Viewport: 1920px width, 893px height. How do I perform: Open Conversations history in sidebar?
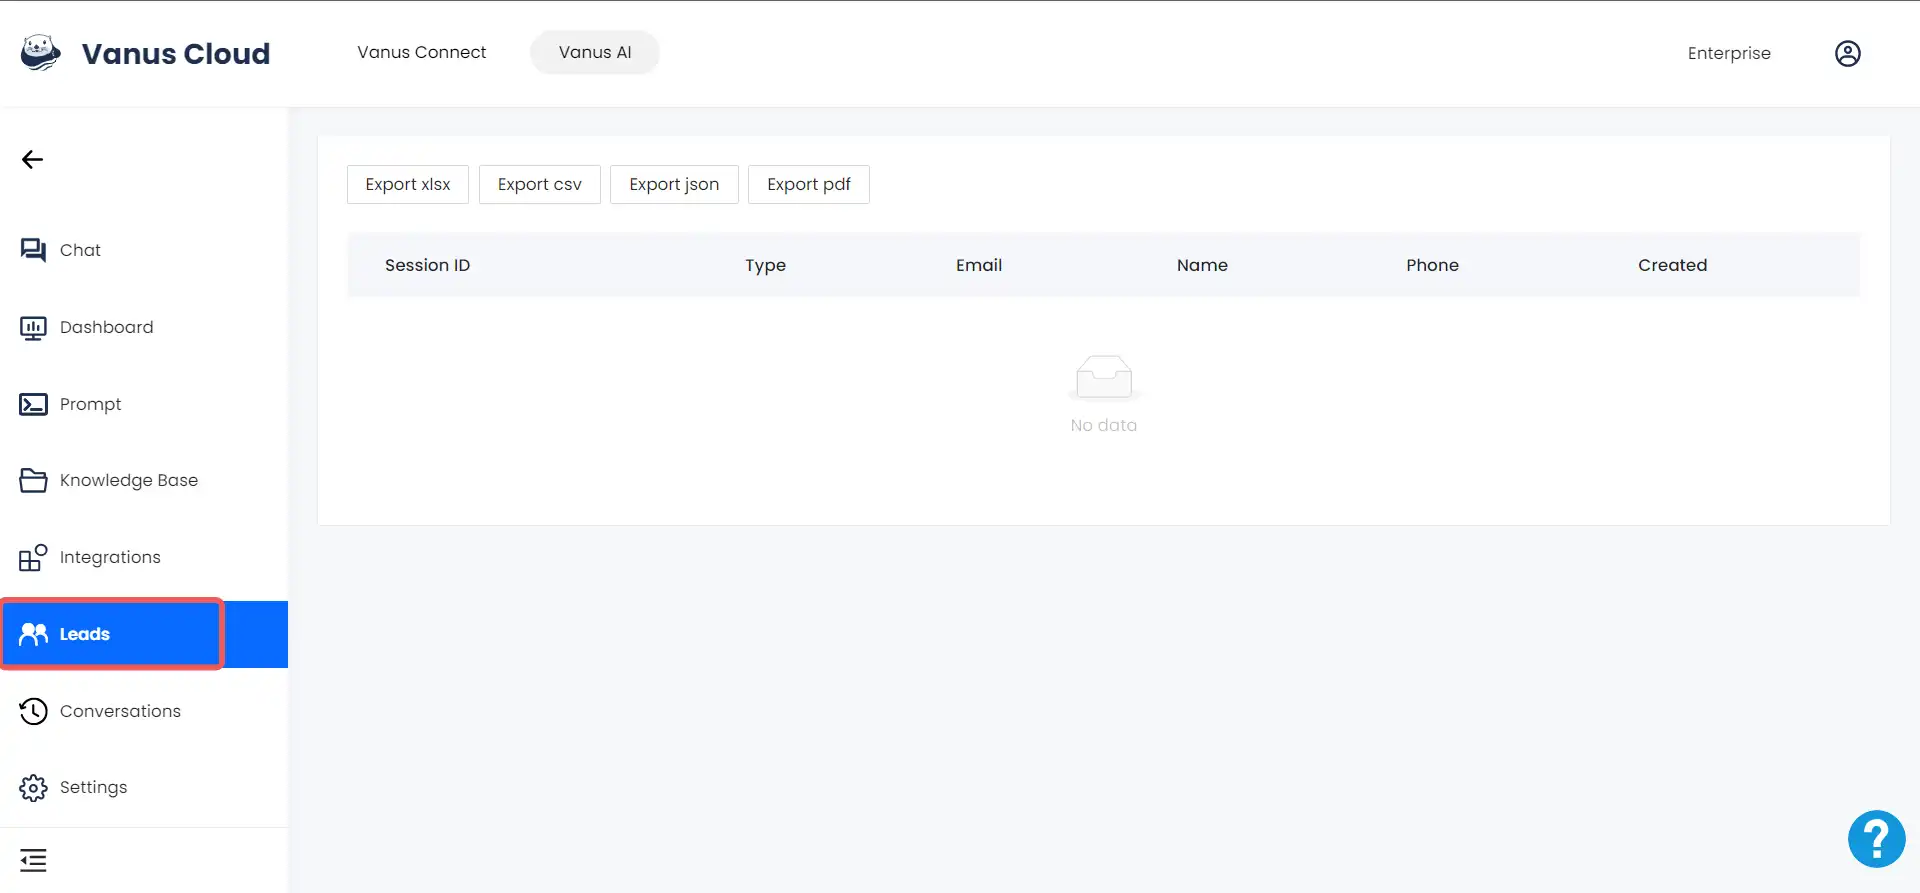[x=119, y=711]
